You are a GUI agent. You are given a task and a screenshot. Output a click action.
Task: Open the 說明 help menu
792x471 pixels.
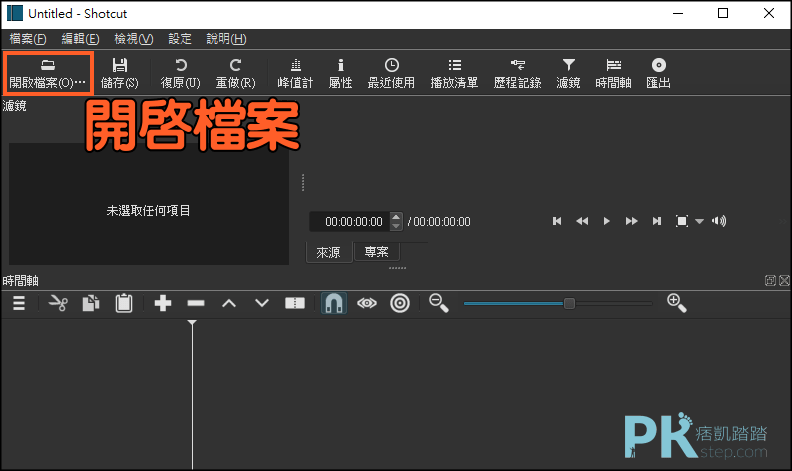click(x=226, y=39)
